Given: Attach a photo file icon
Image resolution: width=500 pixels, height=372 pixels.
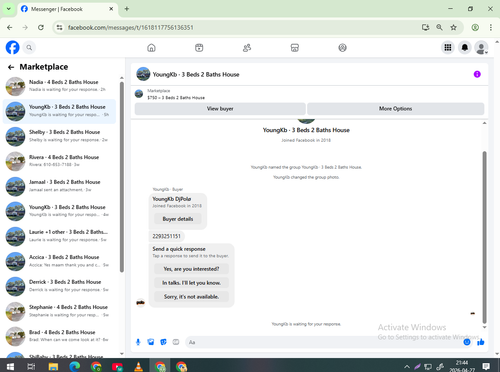Looking at the screenshot, I should (x=151, y=342).
